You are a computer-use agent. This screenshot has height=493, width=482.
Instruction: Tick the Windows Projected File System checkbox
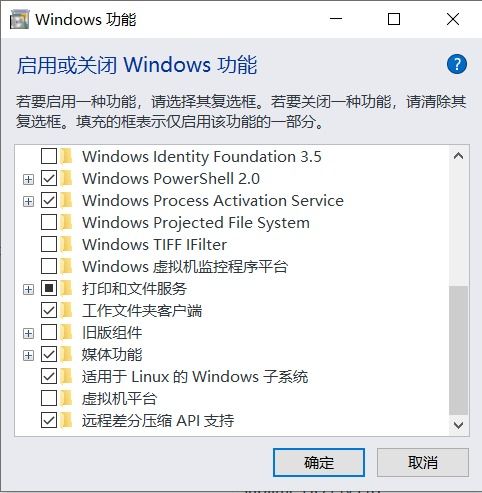(49, 222)
